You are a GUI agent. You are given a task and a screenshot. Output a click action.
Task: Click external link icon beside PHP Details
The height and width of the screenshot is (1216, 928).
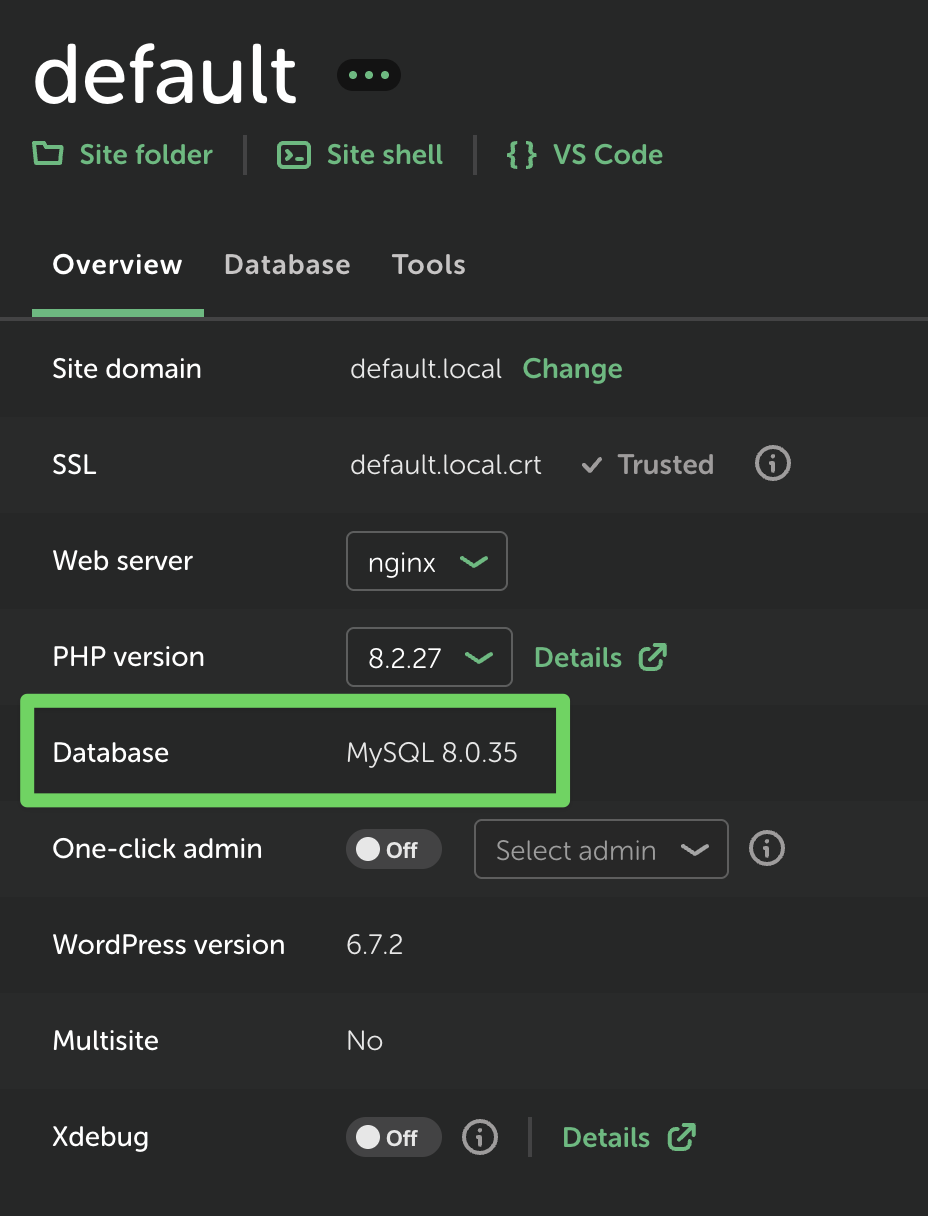(x=653, y=657)
